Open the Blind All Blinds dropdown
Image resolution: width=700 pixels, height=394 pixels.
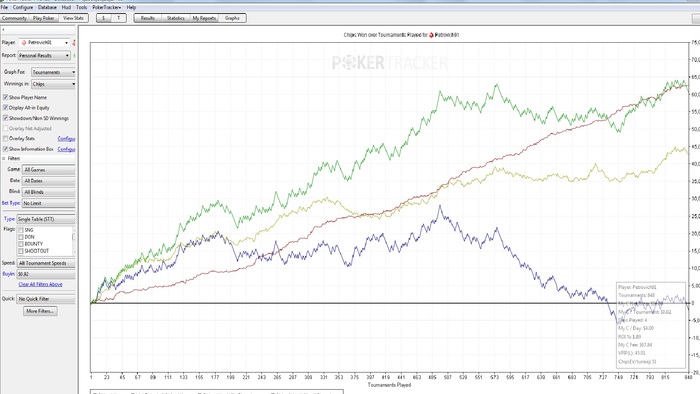[x=48, y=192]
